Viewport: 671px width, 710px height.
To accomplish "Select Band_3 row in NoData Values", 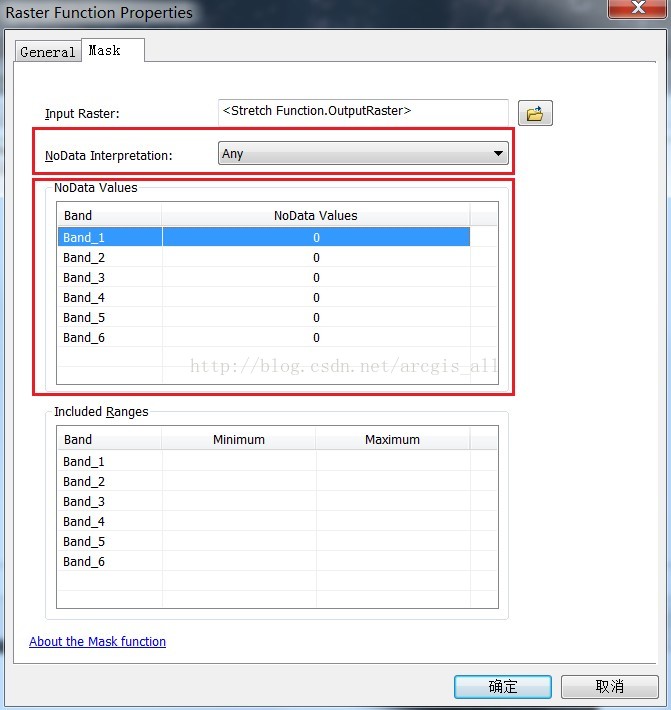I will pos(264,277).
